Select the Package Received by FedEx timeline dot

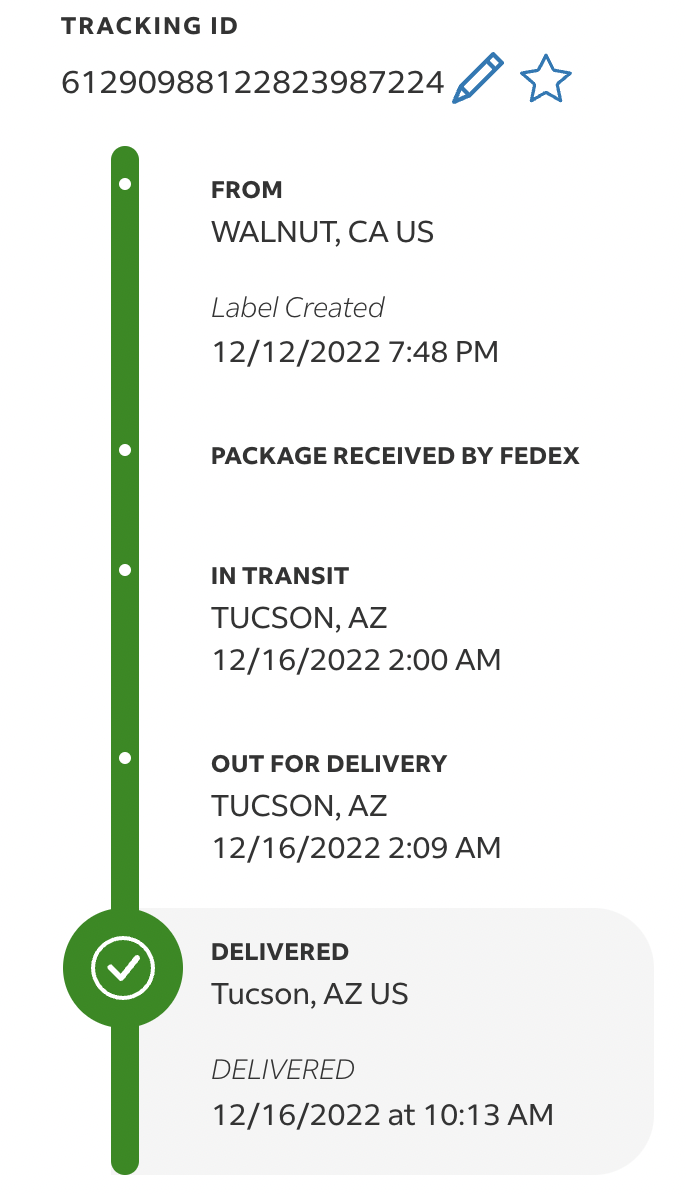[x=124, y=451]
